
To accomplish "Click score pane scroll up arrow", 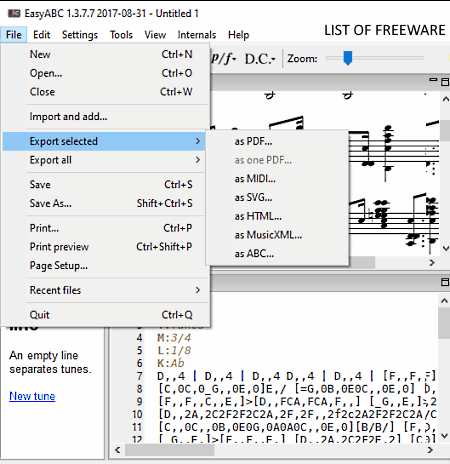I will tap(445, 99).
